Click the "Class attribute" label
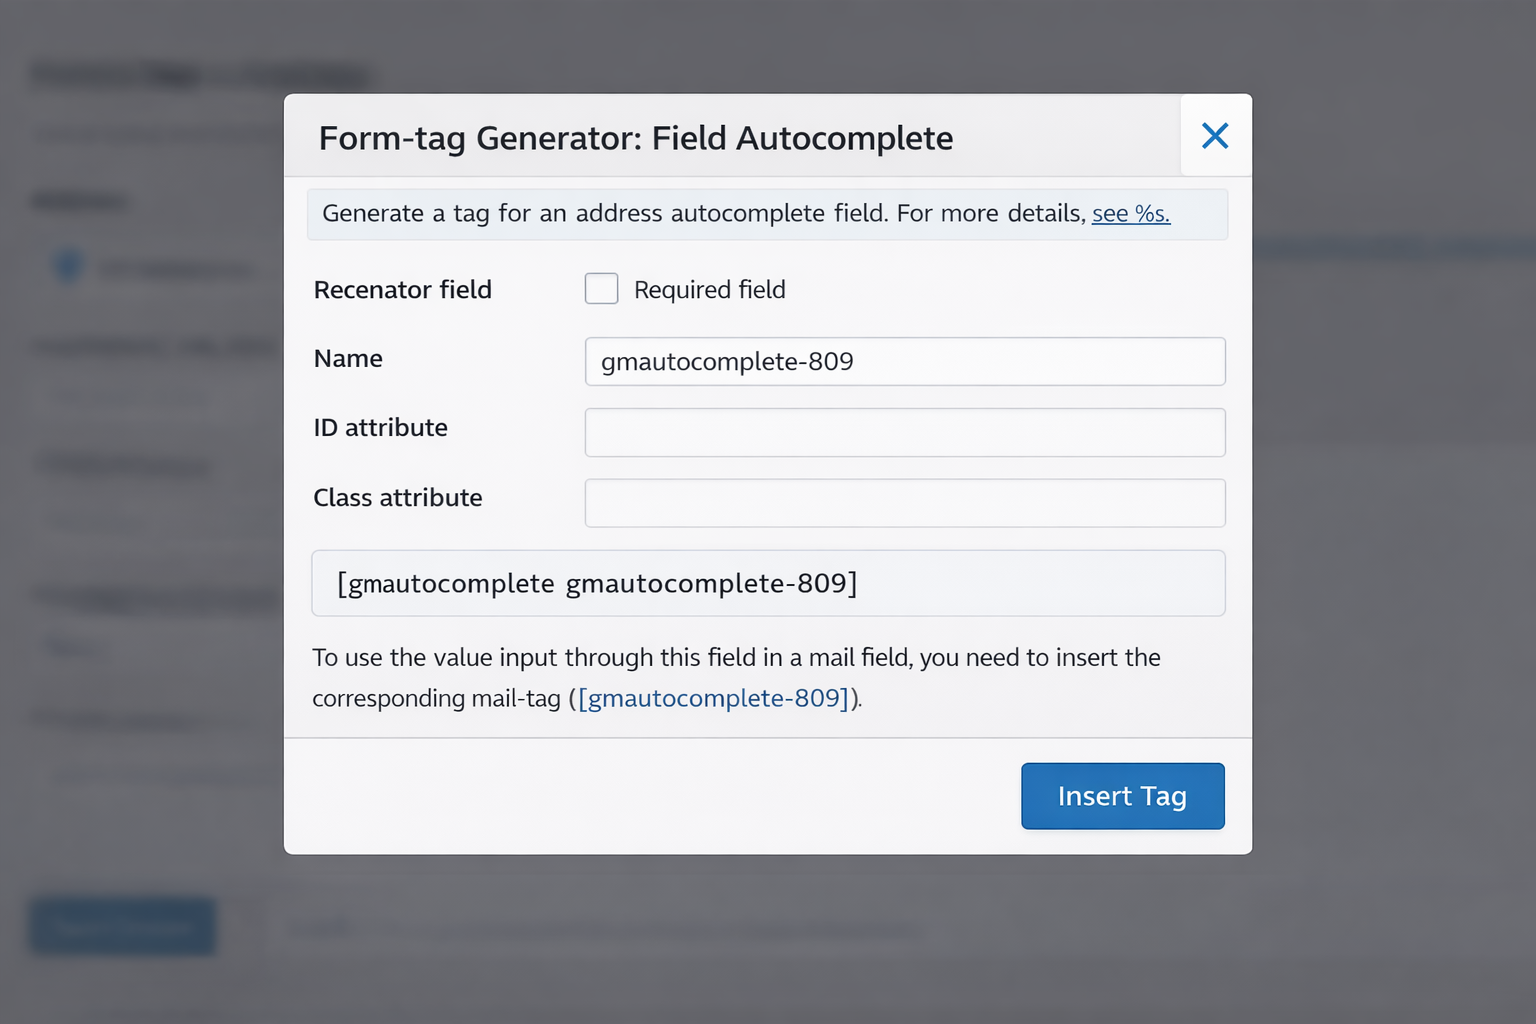Screen dimensions: 1536x1024 pyautogui.click(x=397, y=498)
